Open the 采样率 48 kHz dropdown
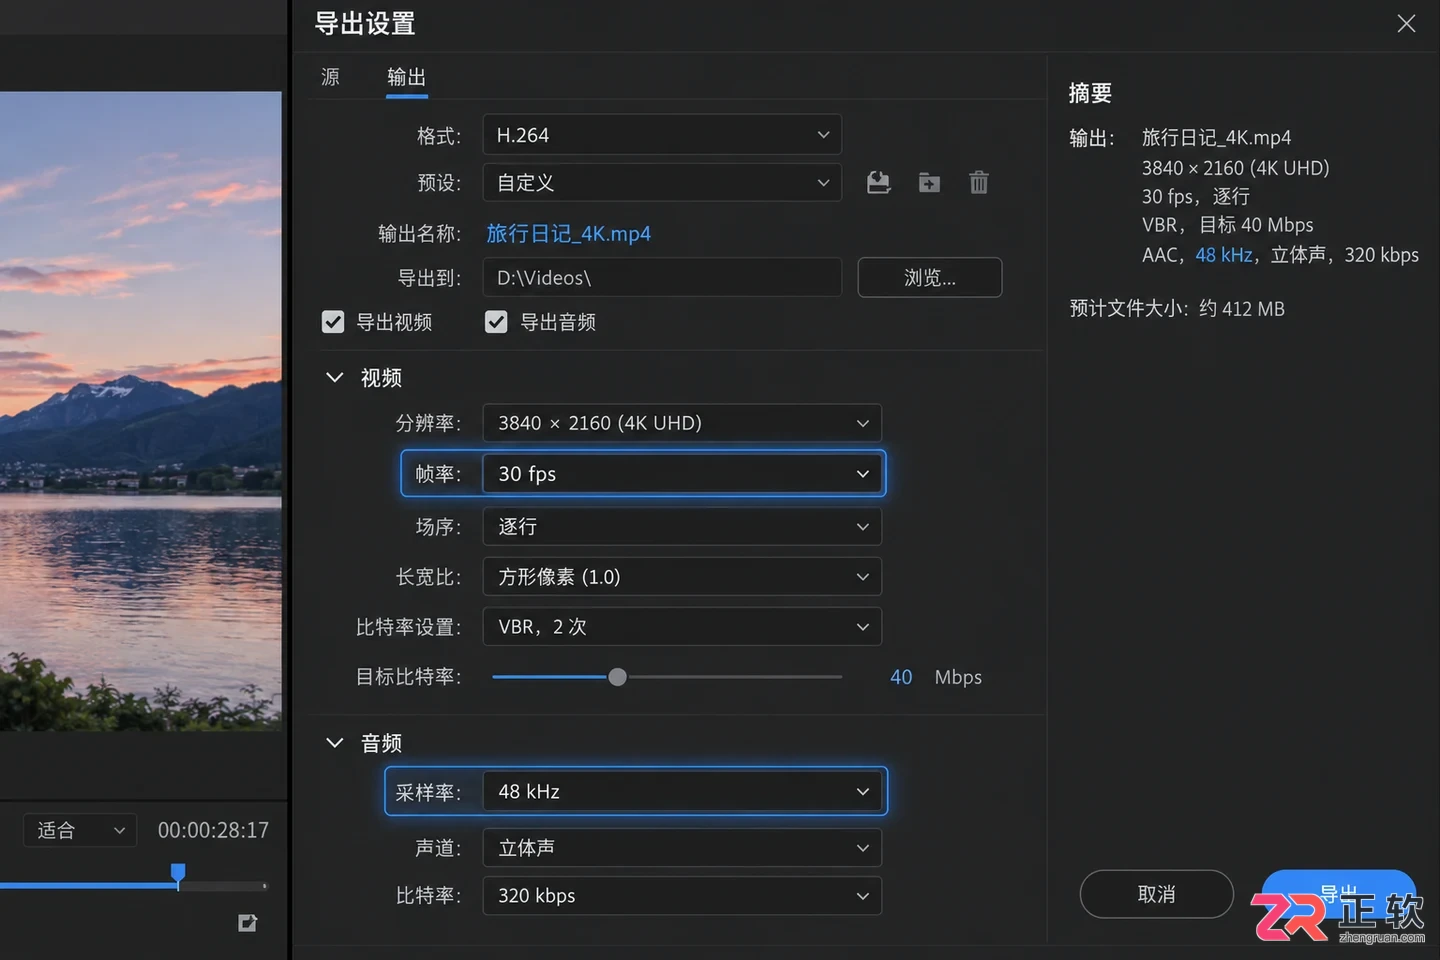The width and height of the screenshot is (1440, 960). (682, 792)
